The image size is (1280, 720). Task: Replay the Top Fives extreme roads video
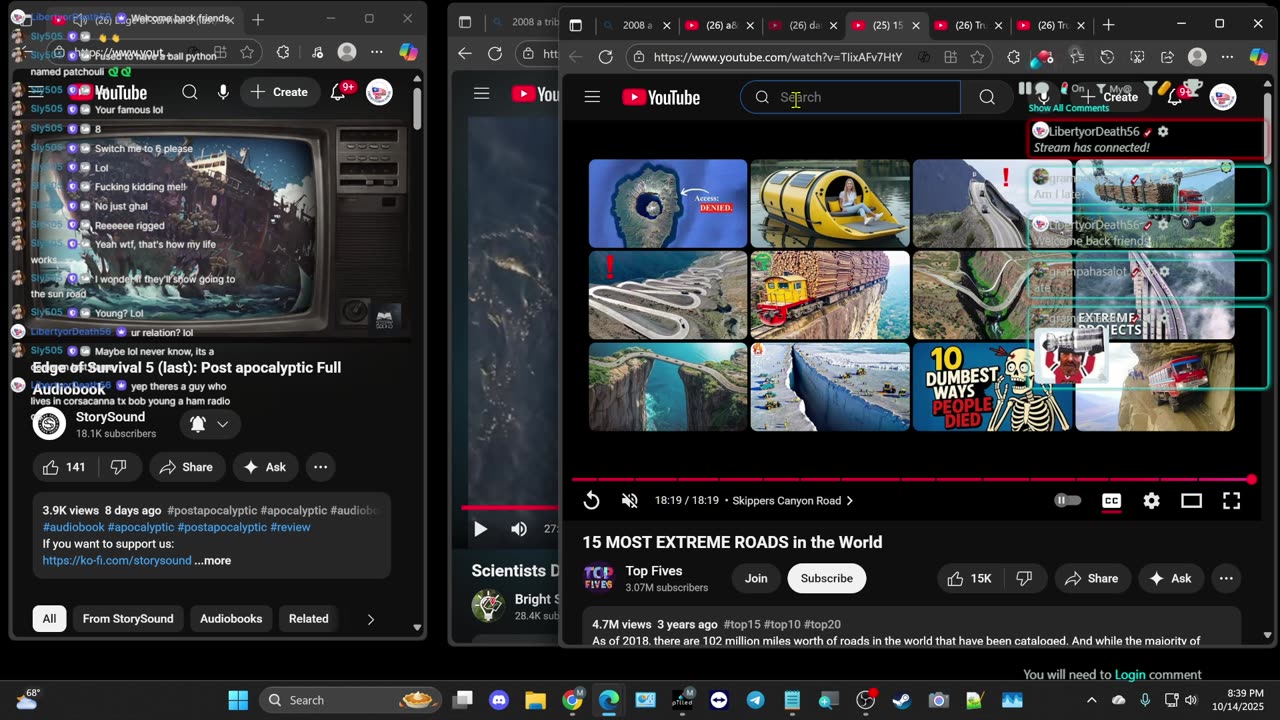[x=591, y=501]
